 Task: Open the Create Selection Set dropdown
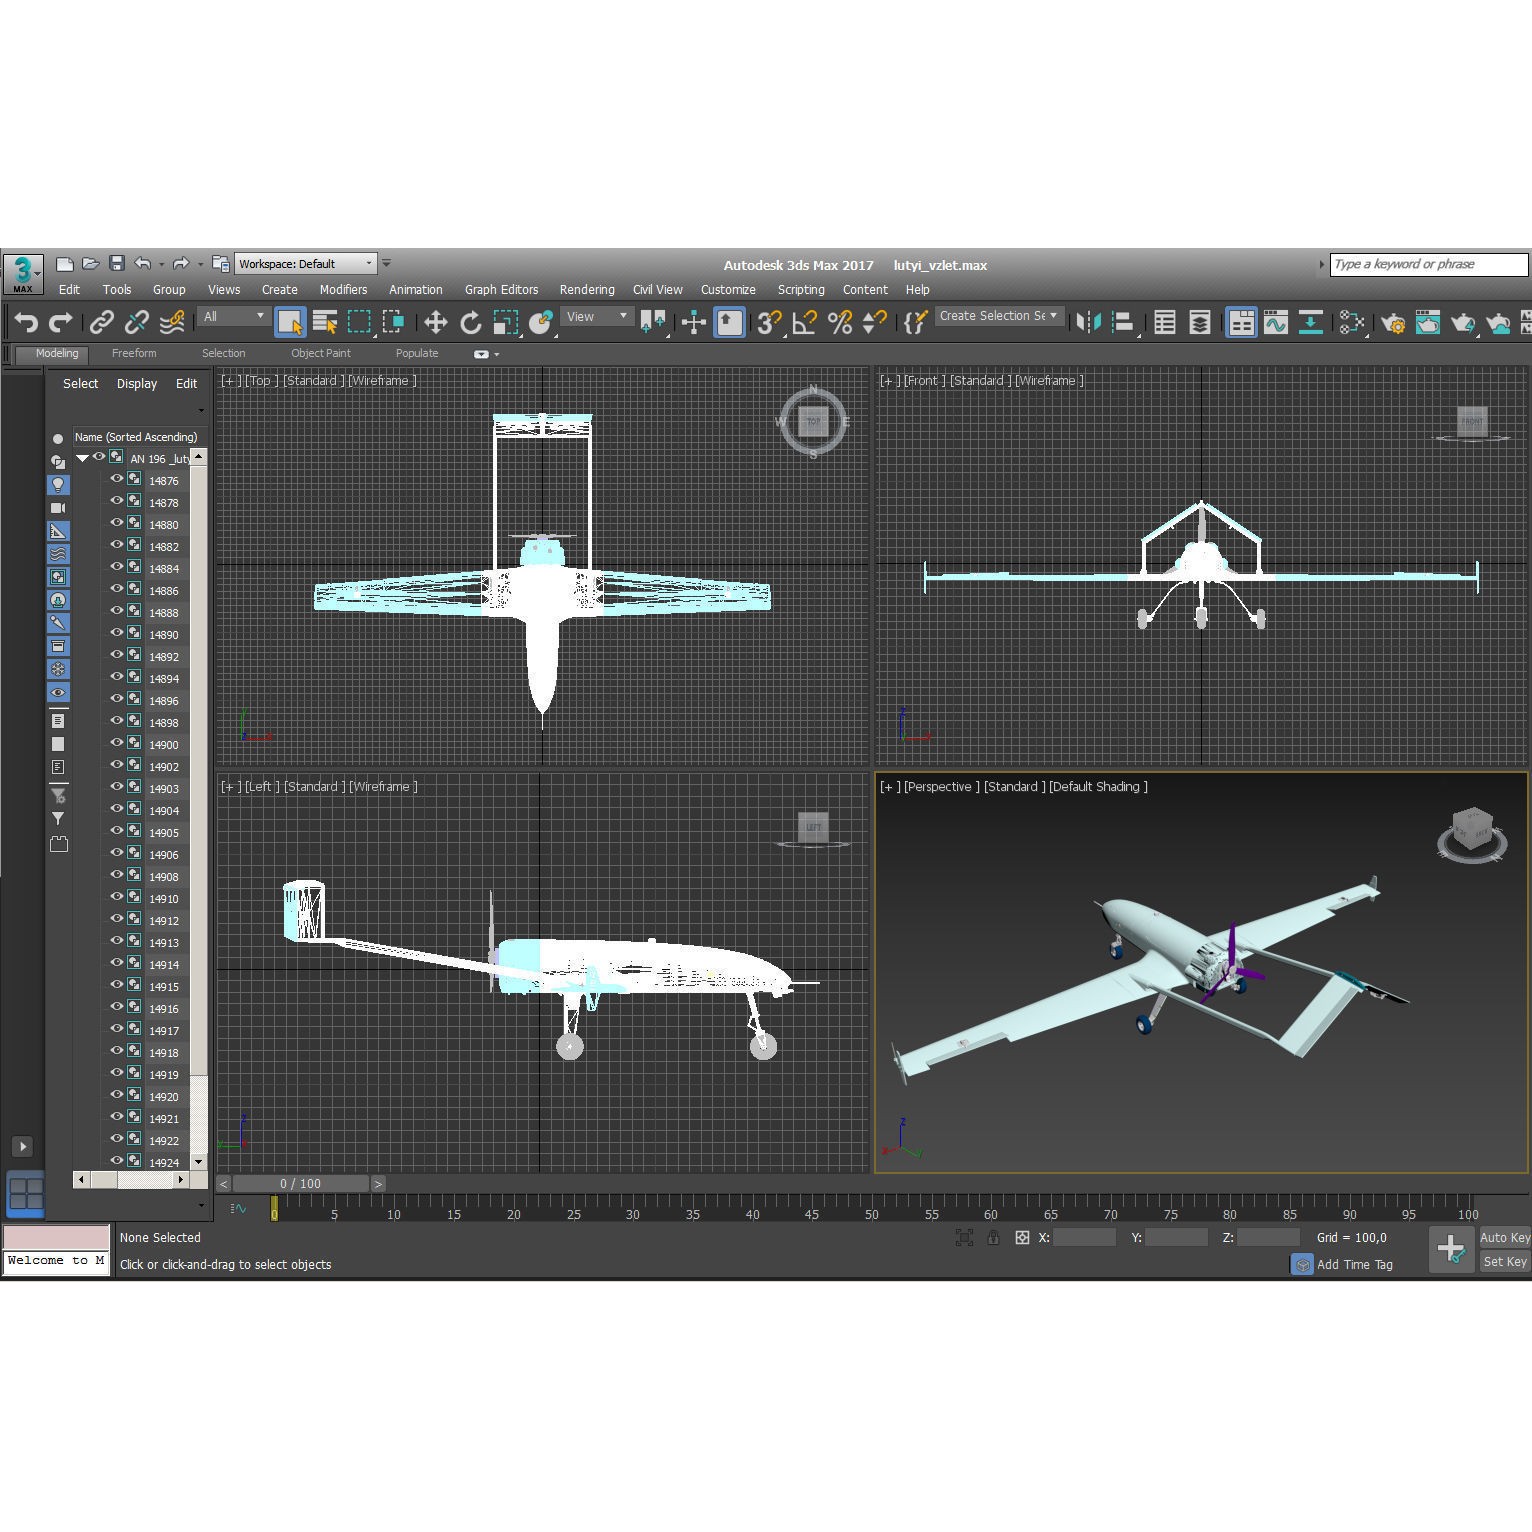point(1054,316)
